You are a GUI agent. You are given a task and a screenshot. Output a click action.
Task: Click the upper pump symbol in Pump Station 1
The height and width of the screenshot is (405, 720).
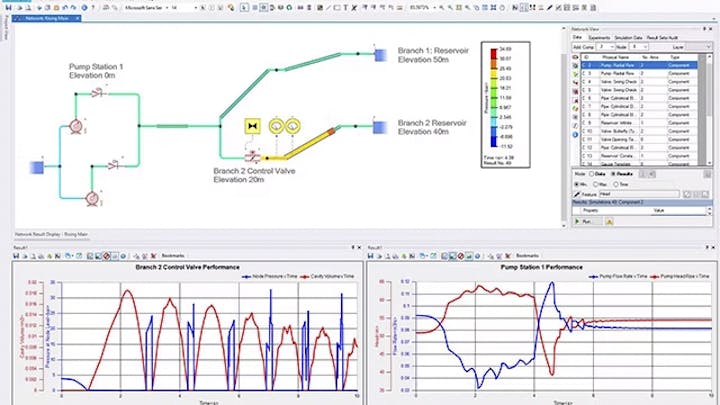coord(76,126)
